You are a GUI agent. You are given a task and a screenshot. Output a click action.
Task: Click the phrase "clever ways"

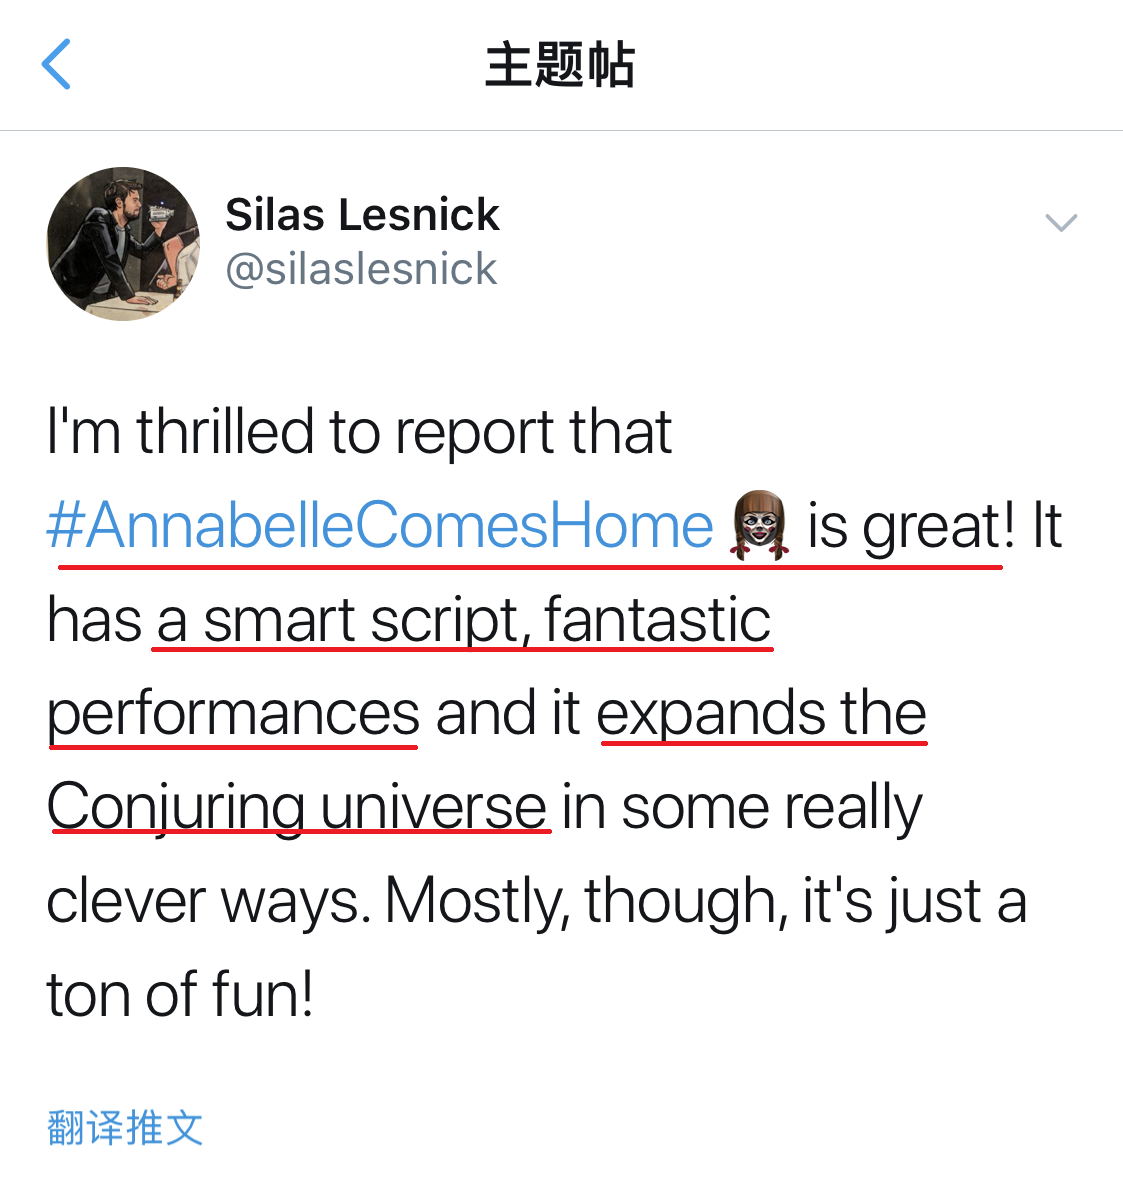click(x=202, y=902)
